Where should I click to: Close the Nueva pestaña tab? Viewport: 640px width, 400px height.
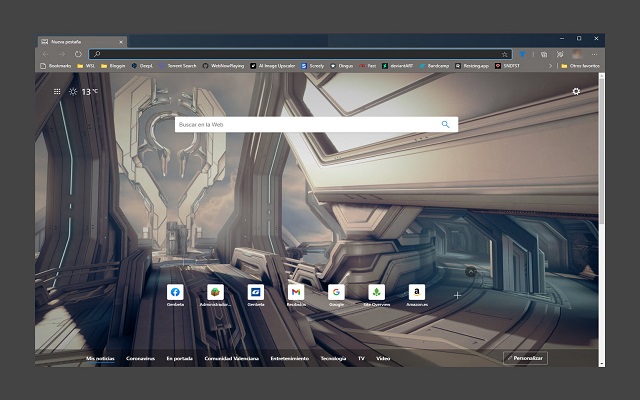click(x=121, y=42)
